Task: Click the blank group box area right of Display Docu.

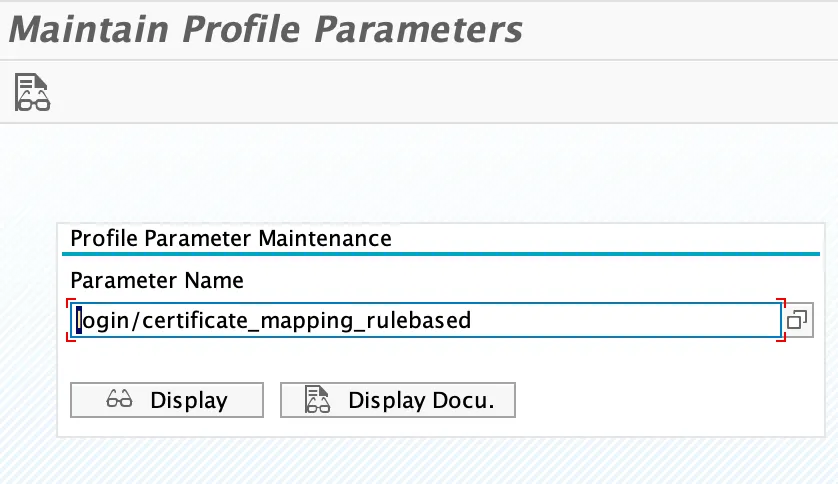Action: point(660,401)
